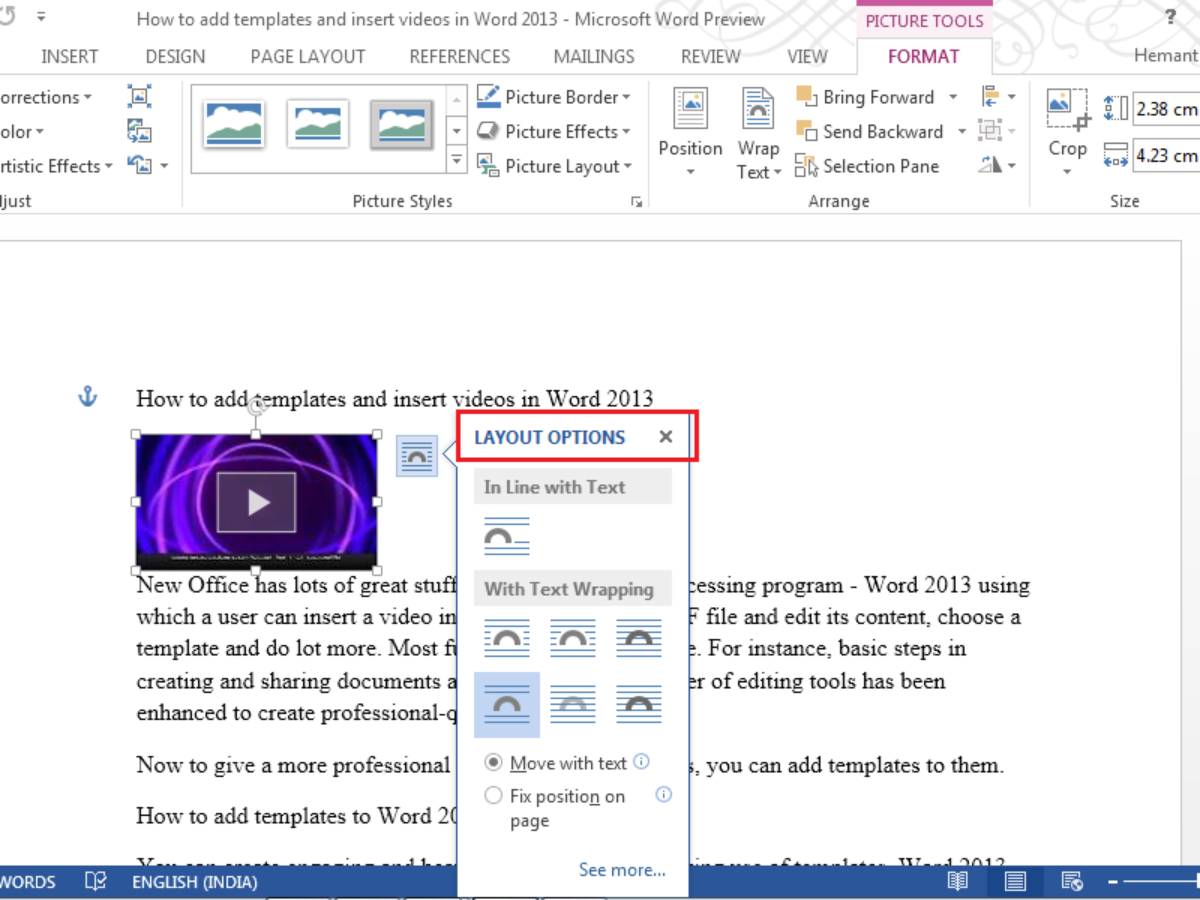Screen dimensions: 1200x900
Task: Click the Compress Pictures icon
Action: [x=139, y=97]
